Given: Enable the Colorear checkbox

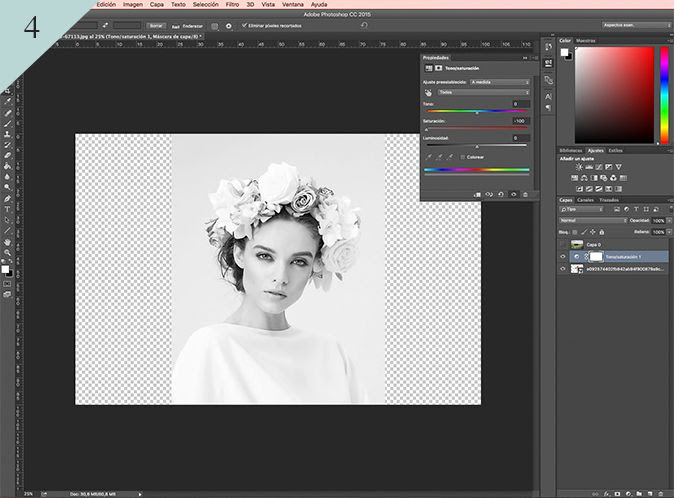Looking at the screenshot, I should click(463, 157).
